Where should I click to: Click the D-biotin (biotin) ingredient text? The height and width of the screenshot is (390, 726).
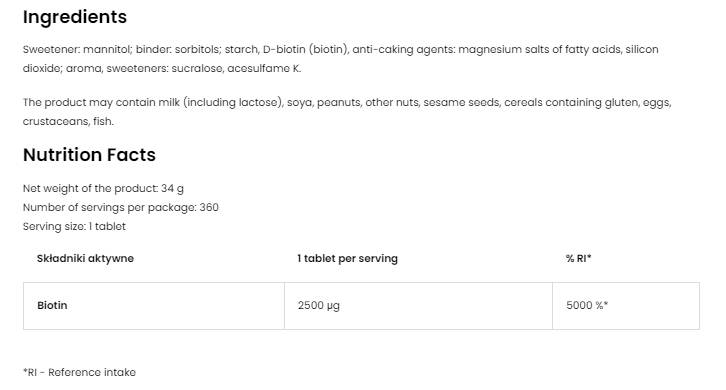coord(306,49)
